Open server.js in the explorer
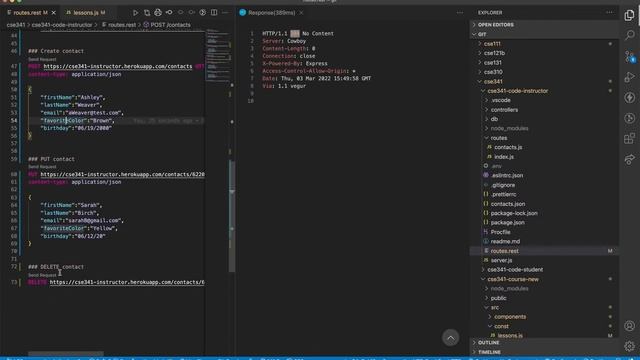 pos(544,260)
